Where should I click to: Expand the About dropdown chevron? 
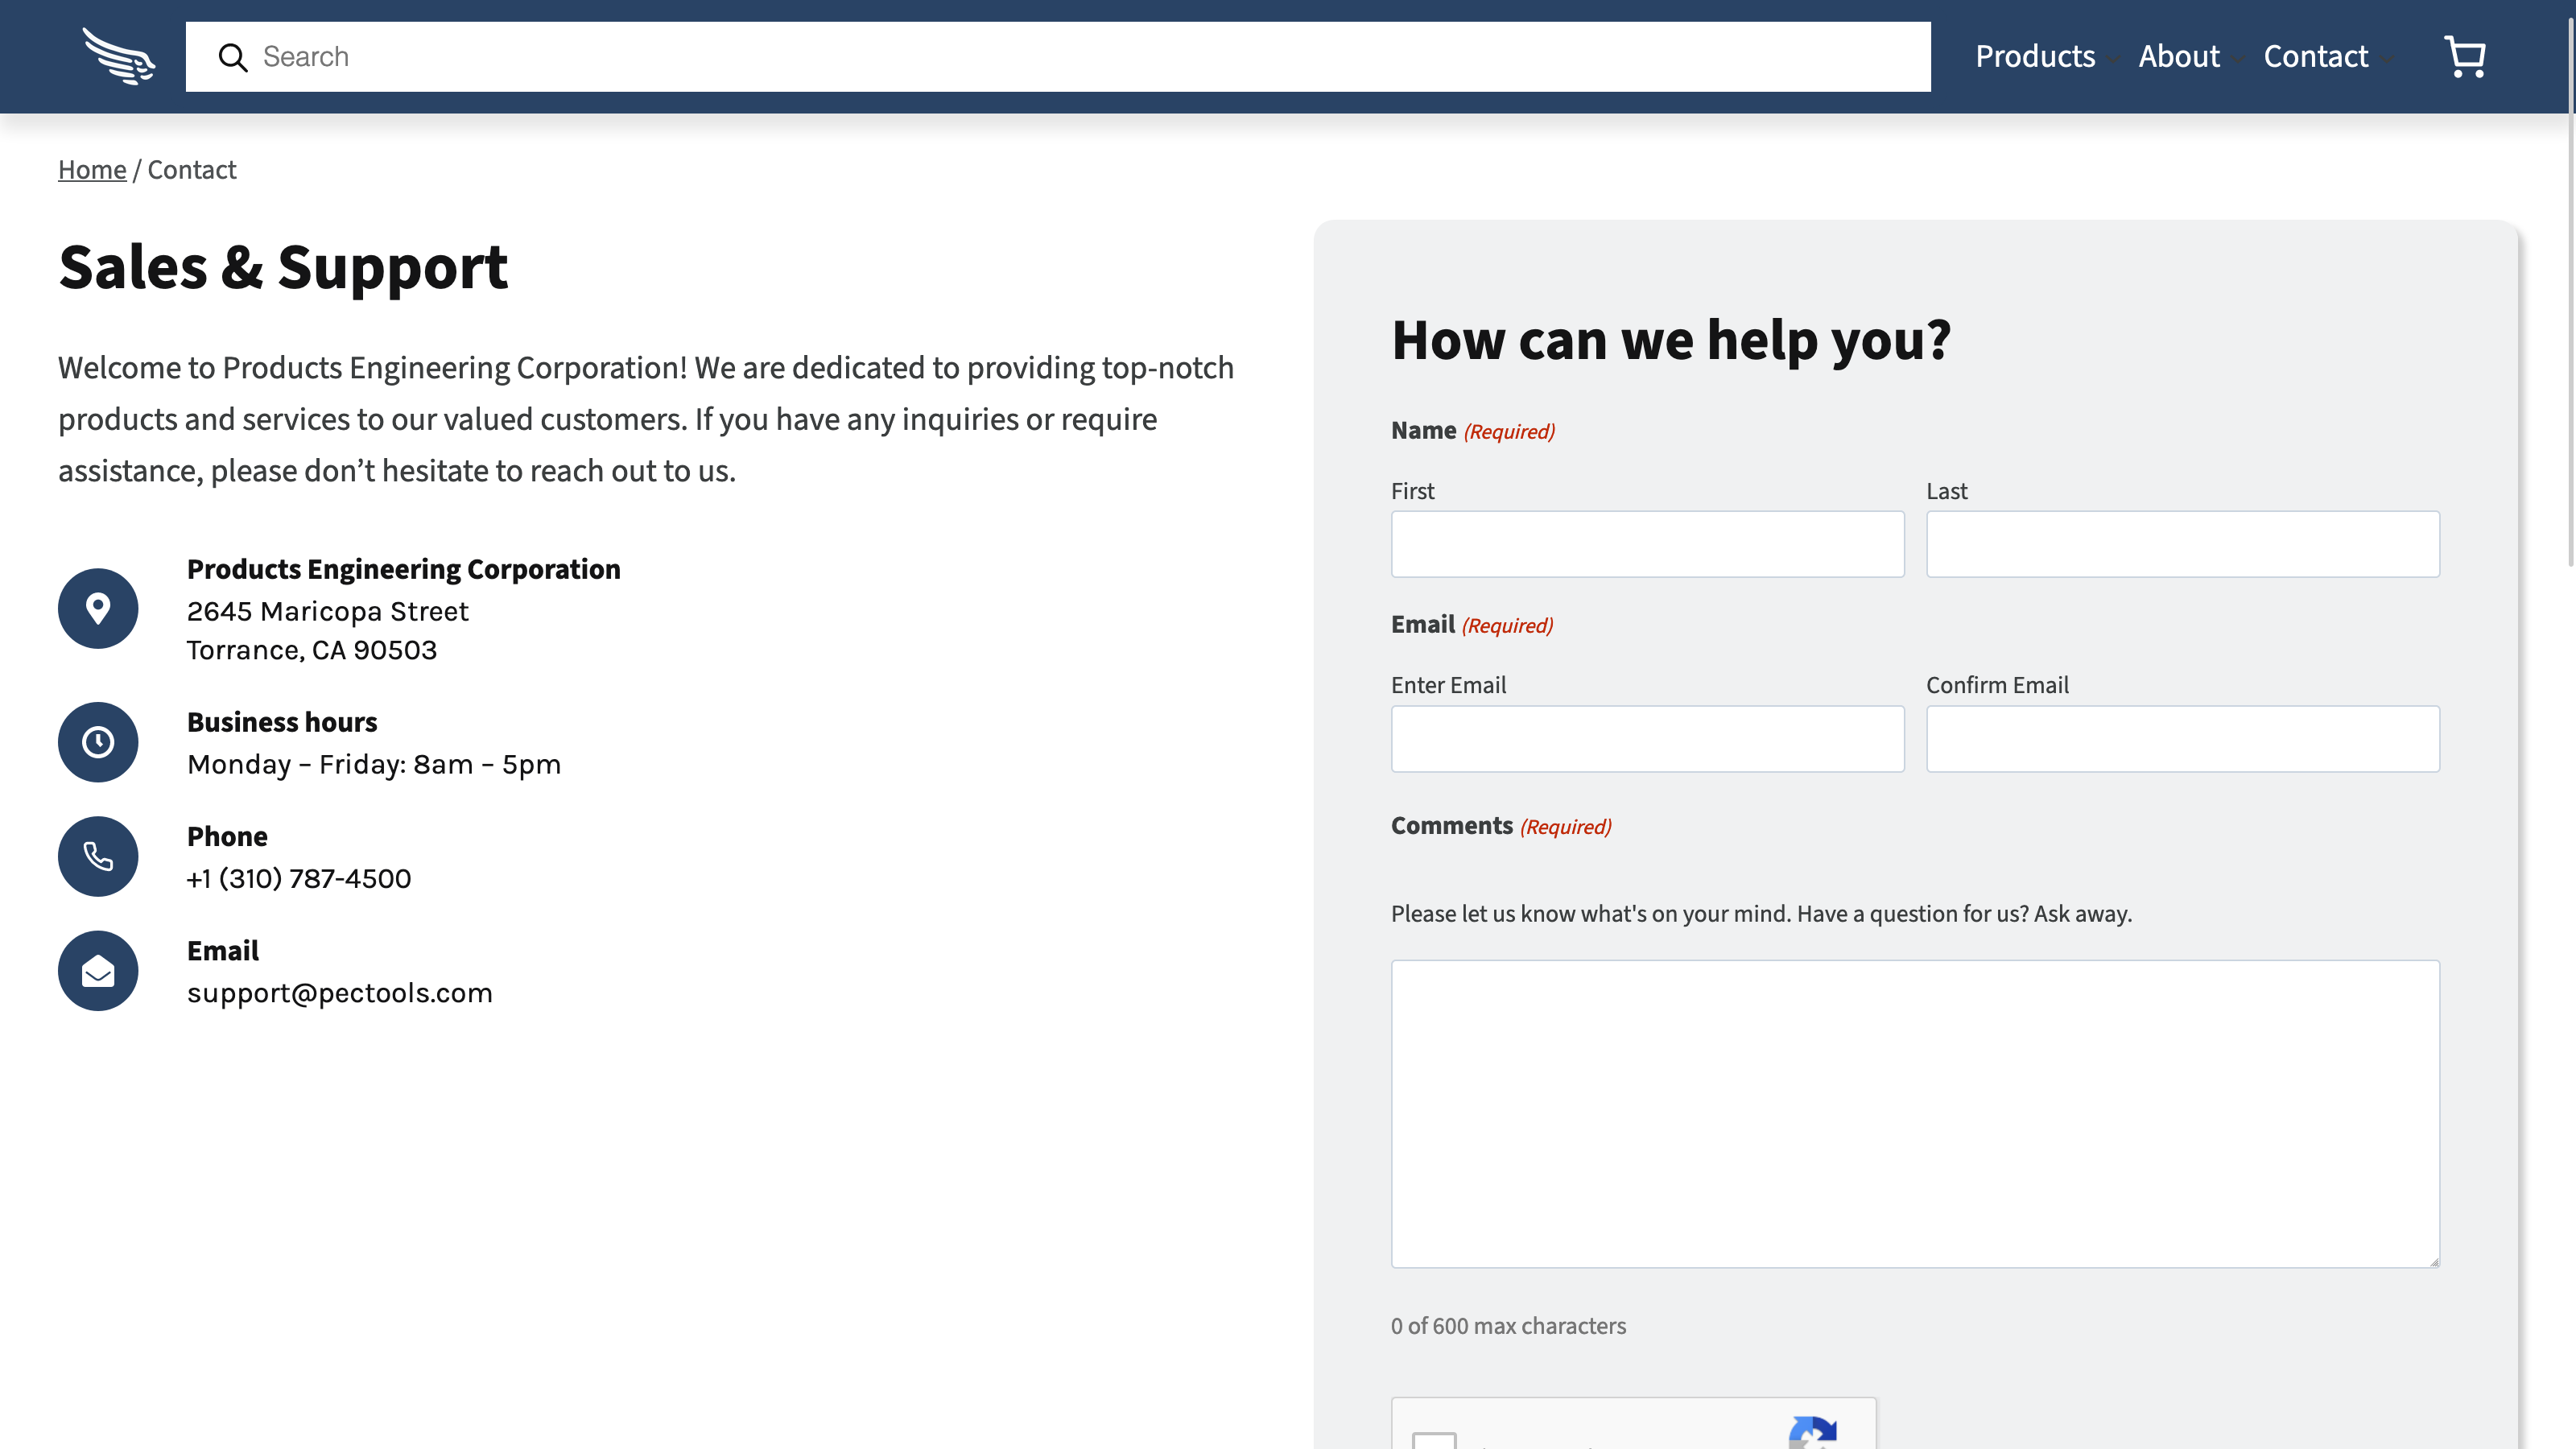[2239, 60]
